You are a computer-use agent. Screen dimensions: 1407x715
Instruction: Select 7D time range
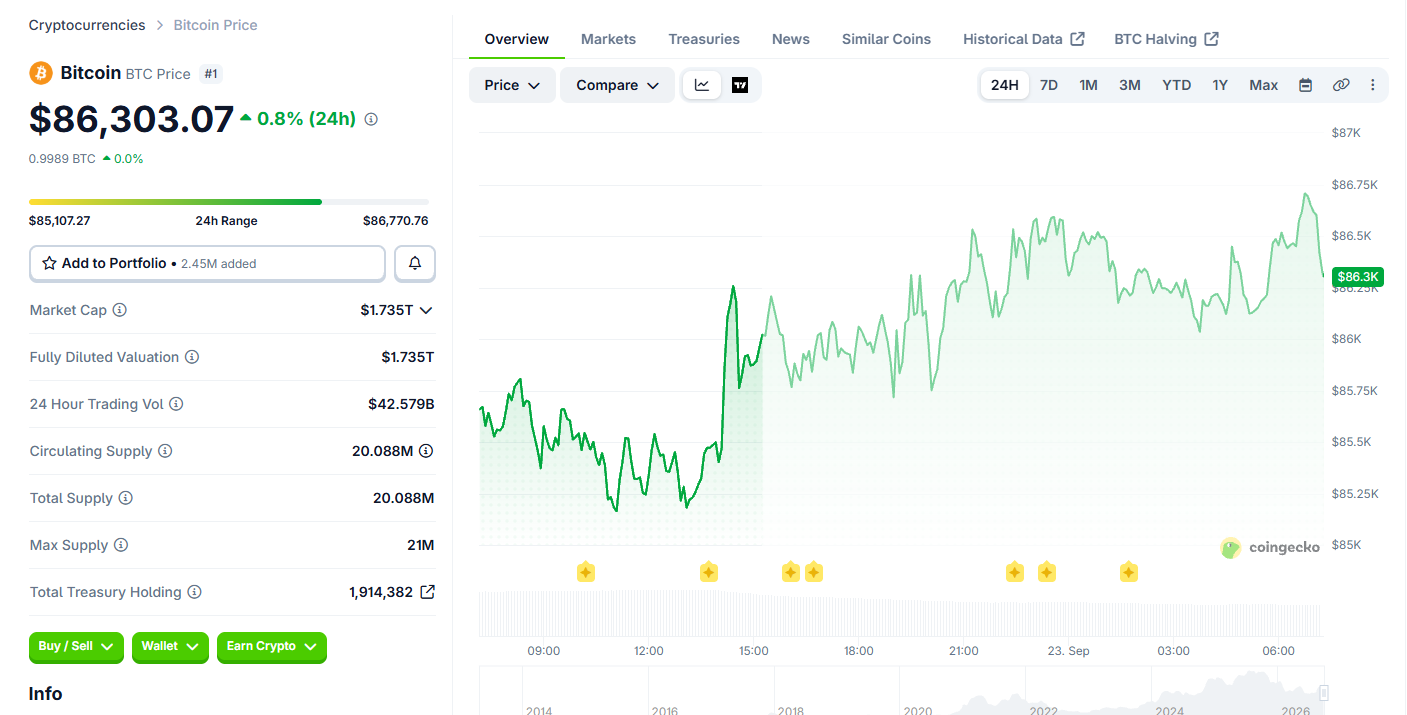pos(1049,85)
